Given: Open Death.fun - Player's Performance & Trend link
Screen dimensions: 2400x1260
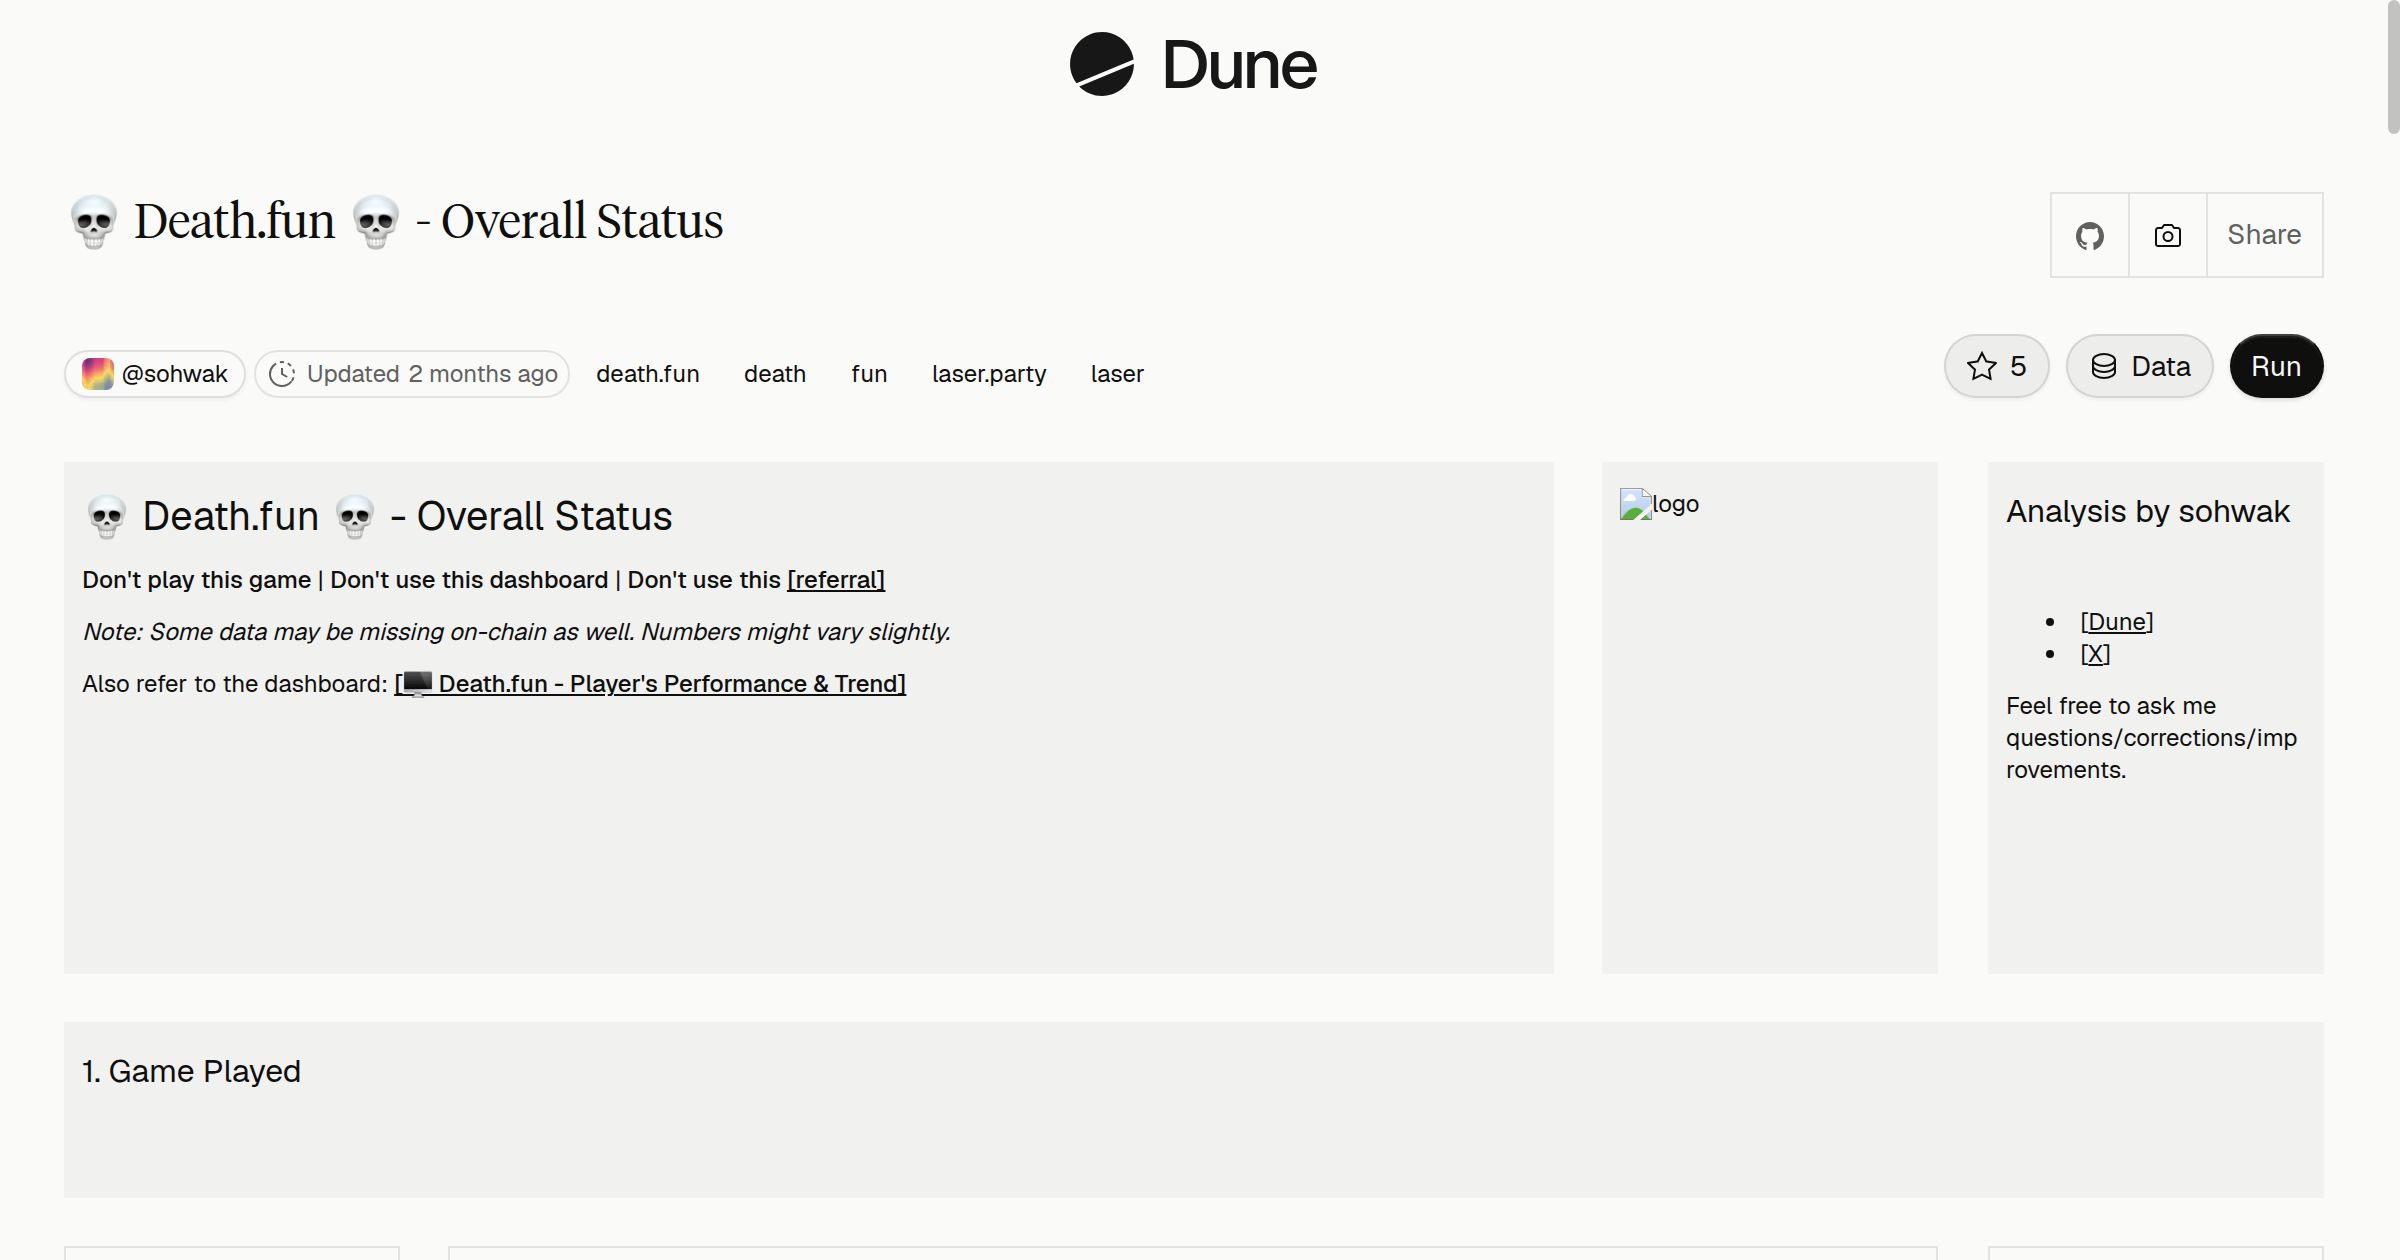Looking at the screenshot, I should [650, 684].
